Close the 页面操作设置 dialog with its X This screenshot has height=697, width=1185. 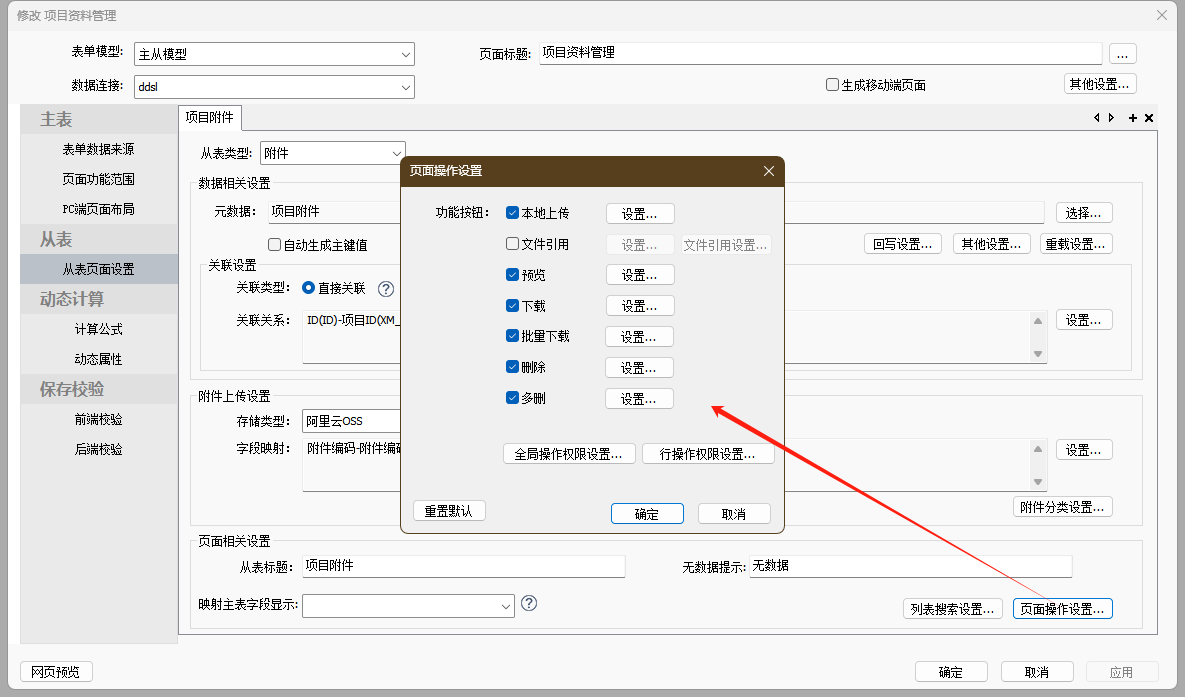(769, 171)
